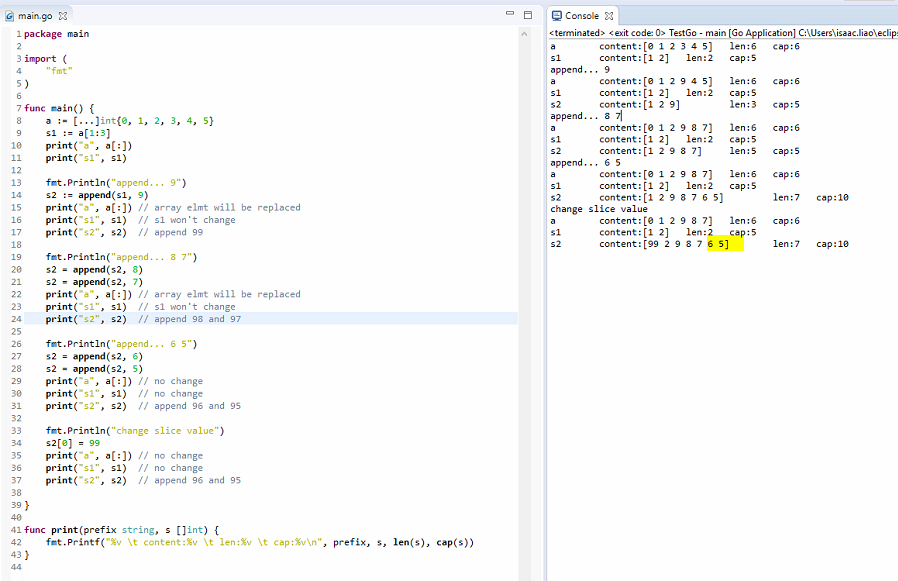Screen dimensions: 898x581
Task: Close the Console view tab
Action: [608, 16]
